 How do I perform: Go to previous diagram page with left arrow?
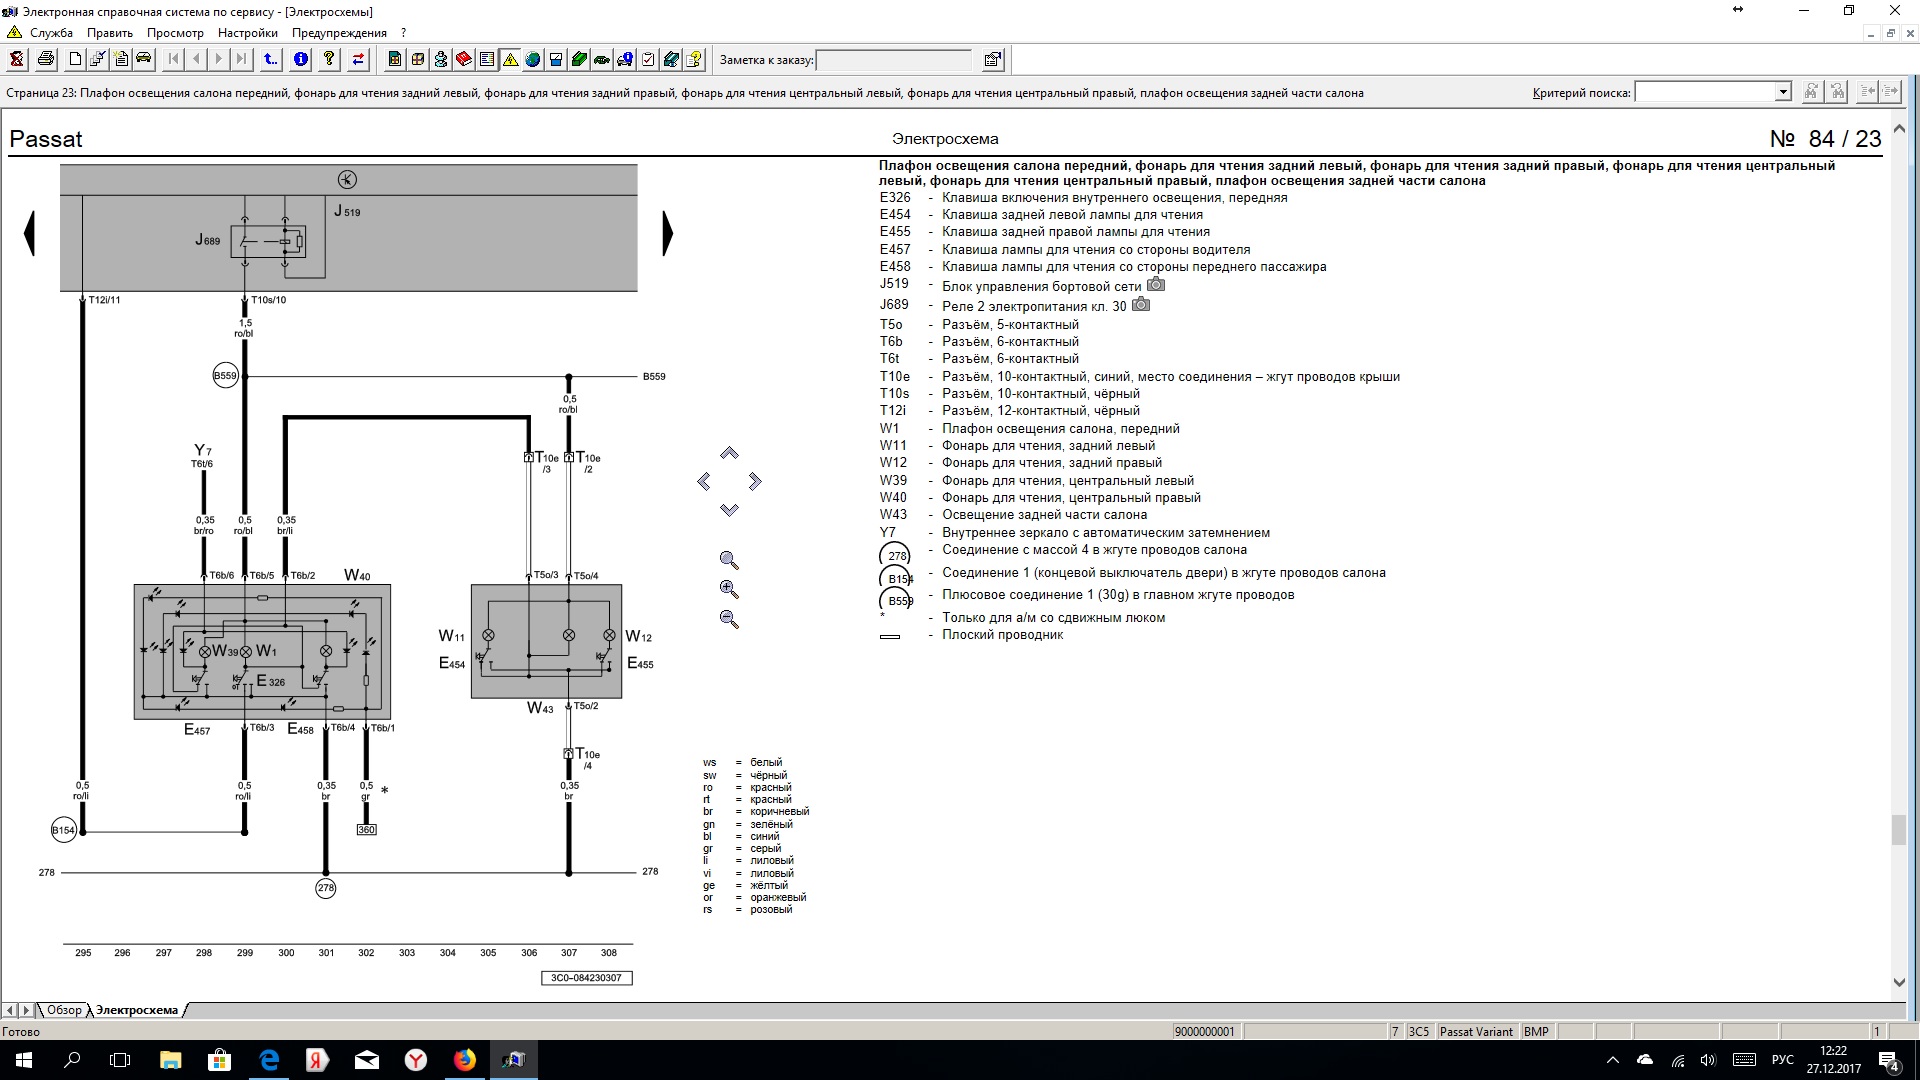pyautogui.click(x=30, y=233)
